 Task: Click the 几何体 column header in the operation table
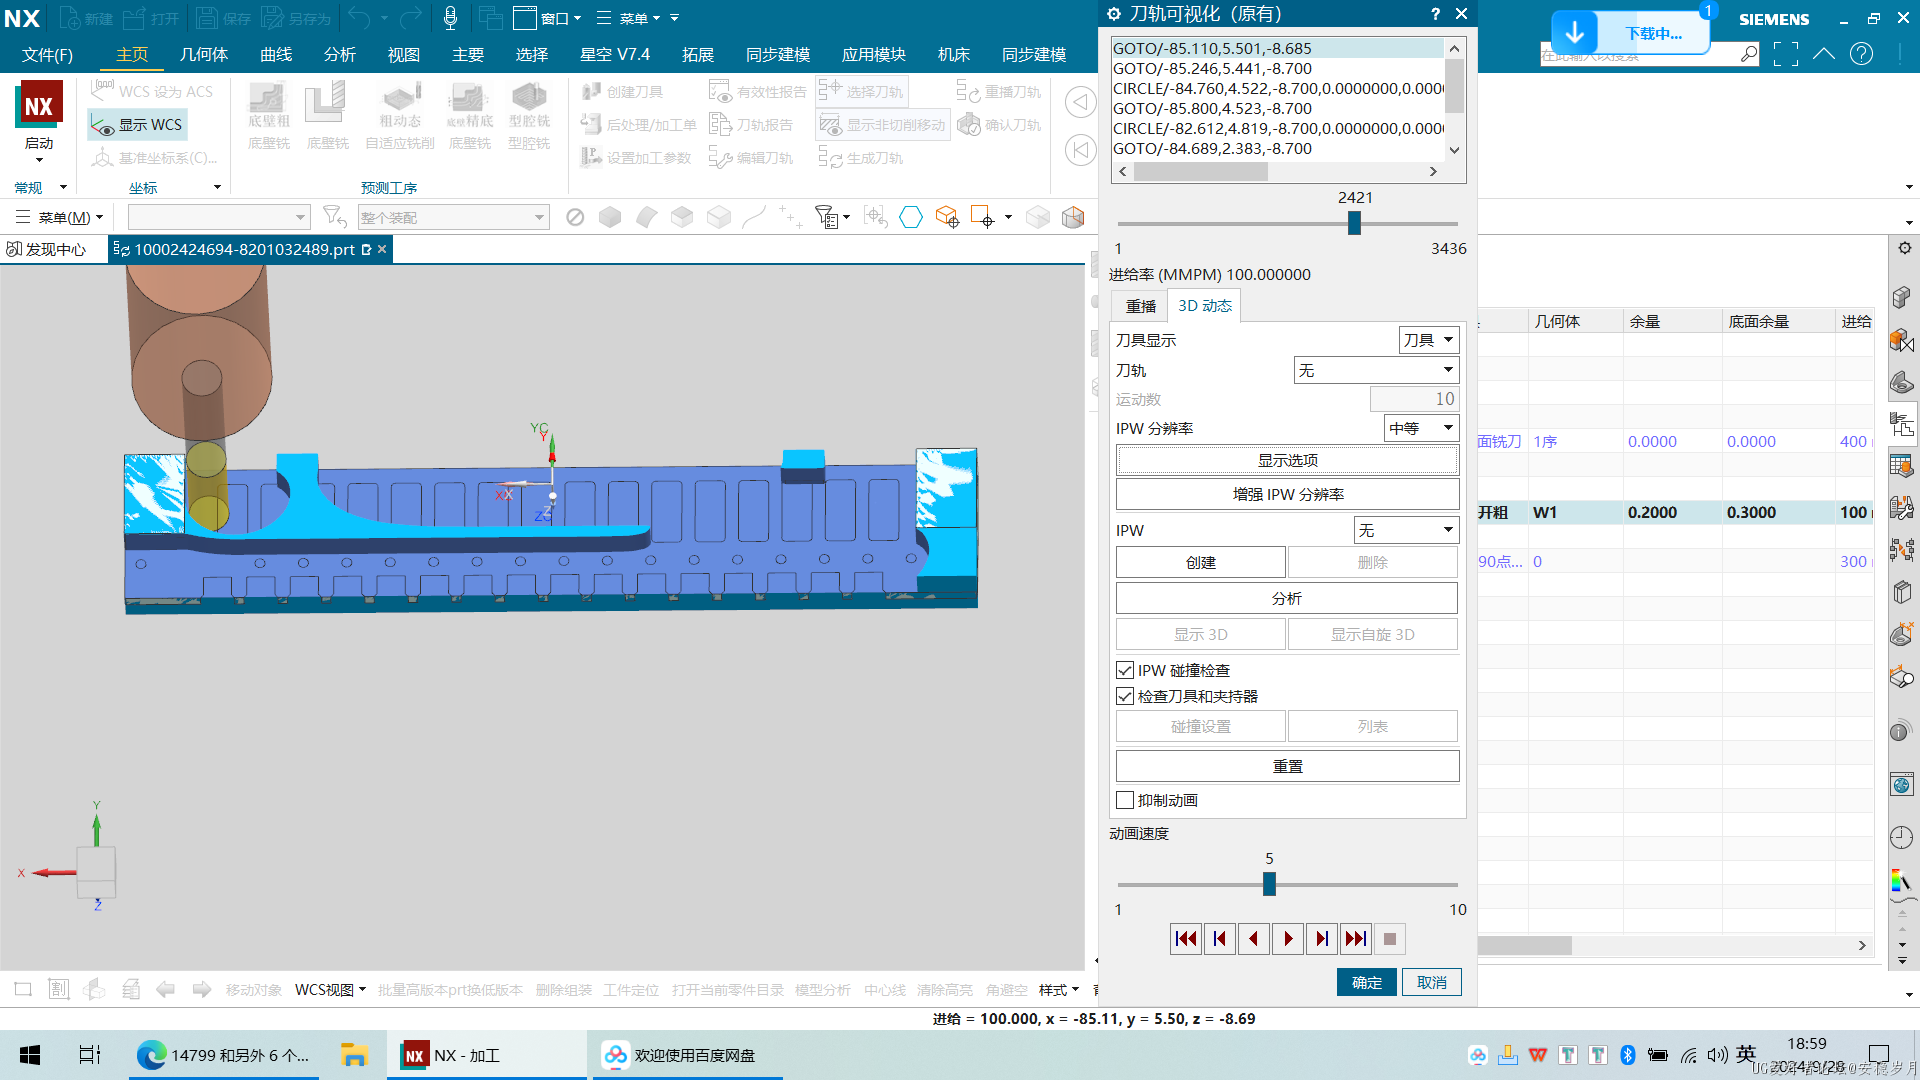[1575, 321]
